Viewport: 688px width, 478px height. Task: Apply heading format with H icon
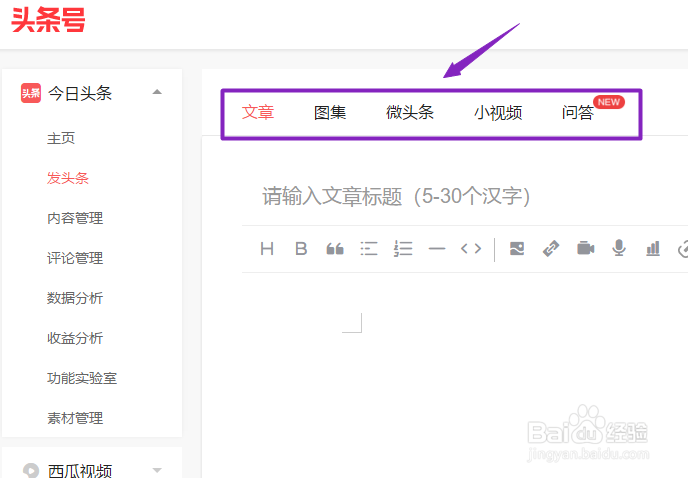click(x=267, y=249)
